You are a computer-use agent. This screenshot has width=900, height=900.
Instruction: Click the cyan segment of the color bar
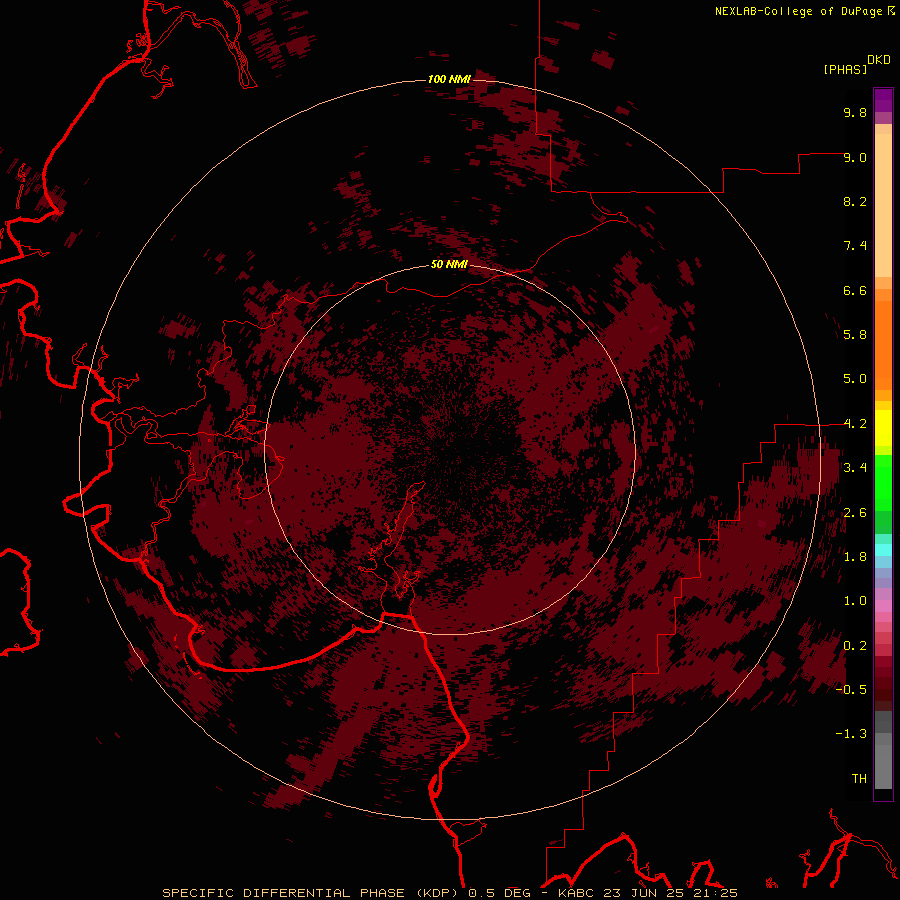(883, 550)
